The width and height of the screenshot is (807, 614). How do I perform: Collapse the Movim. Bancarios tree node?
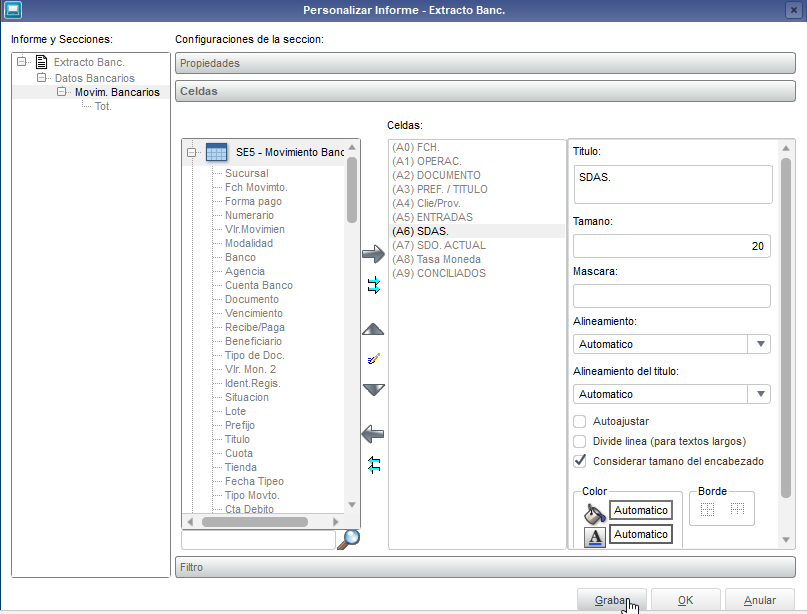(x=61, y=92)
